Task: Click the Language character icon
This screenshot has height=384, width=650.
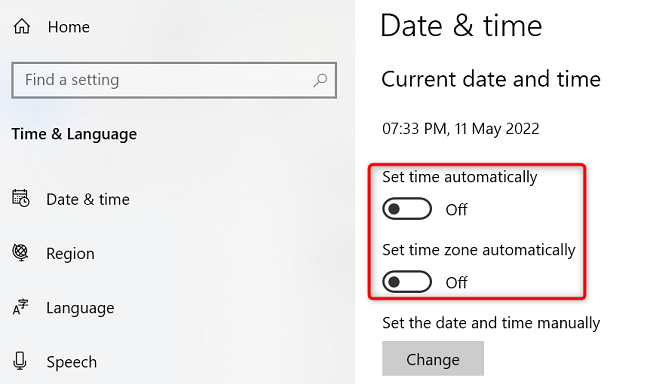Action: pyautogui.click(x=20, y=307)
